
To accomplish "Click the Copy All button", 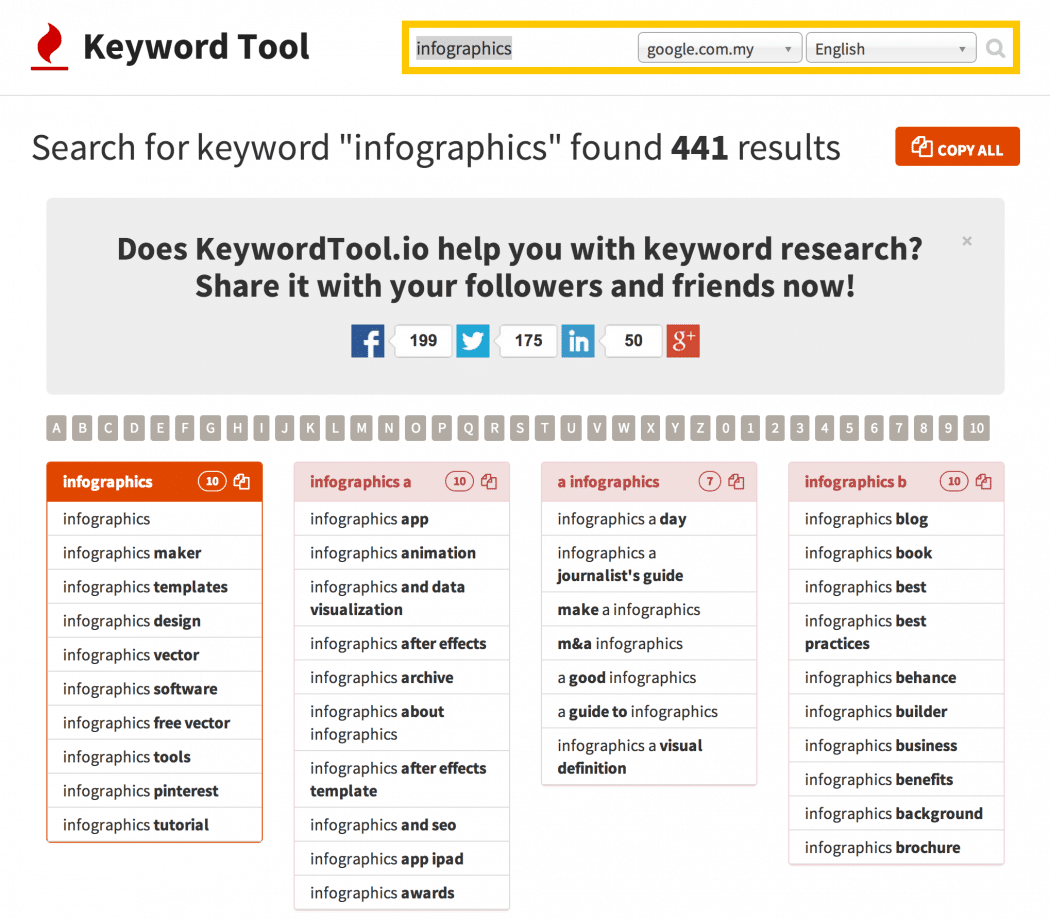I will click(958, 147).
